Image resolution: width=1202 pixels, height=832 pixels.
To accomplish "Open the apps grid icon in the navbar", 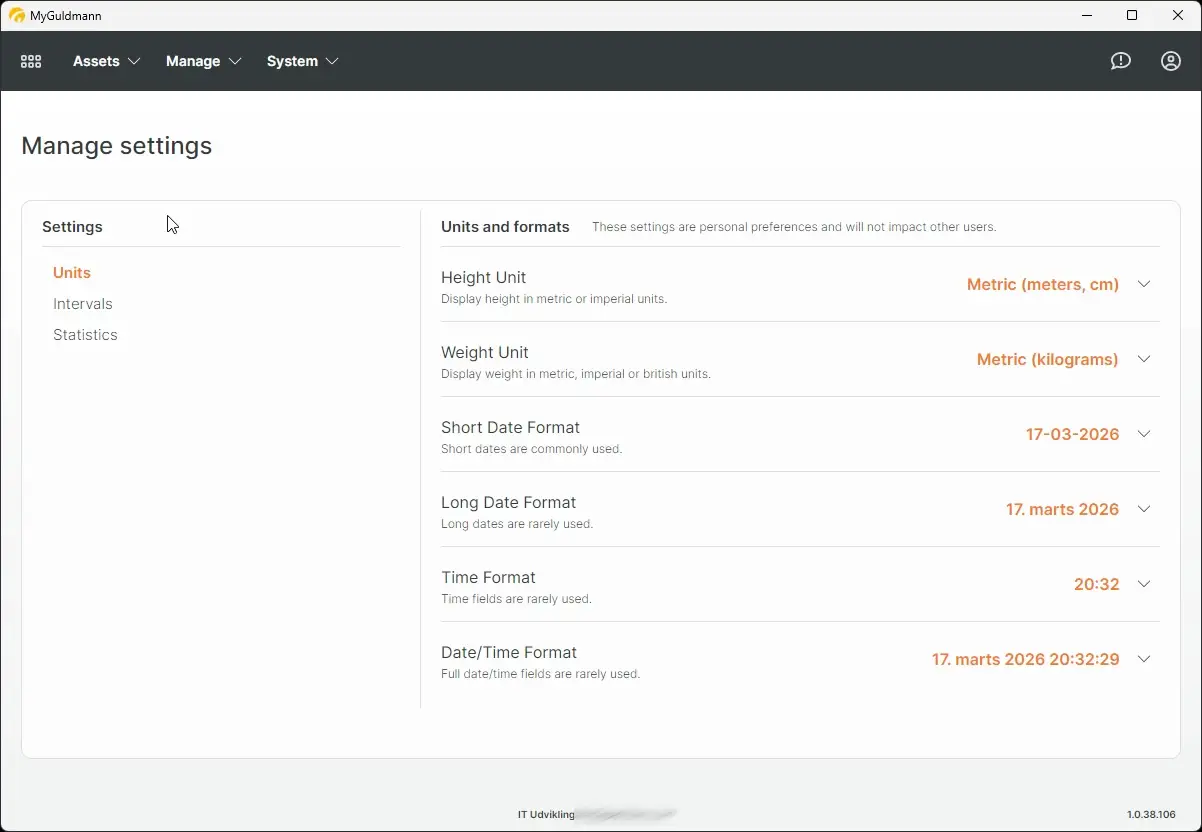I will tap(30, 61).
